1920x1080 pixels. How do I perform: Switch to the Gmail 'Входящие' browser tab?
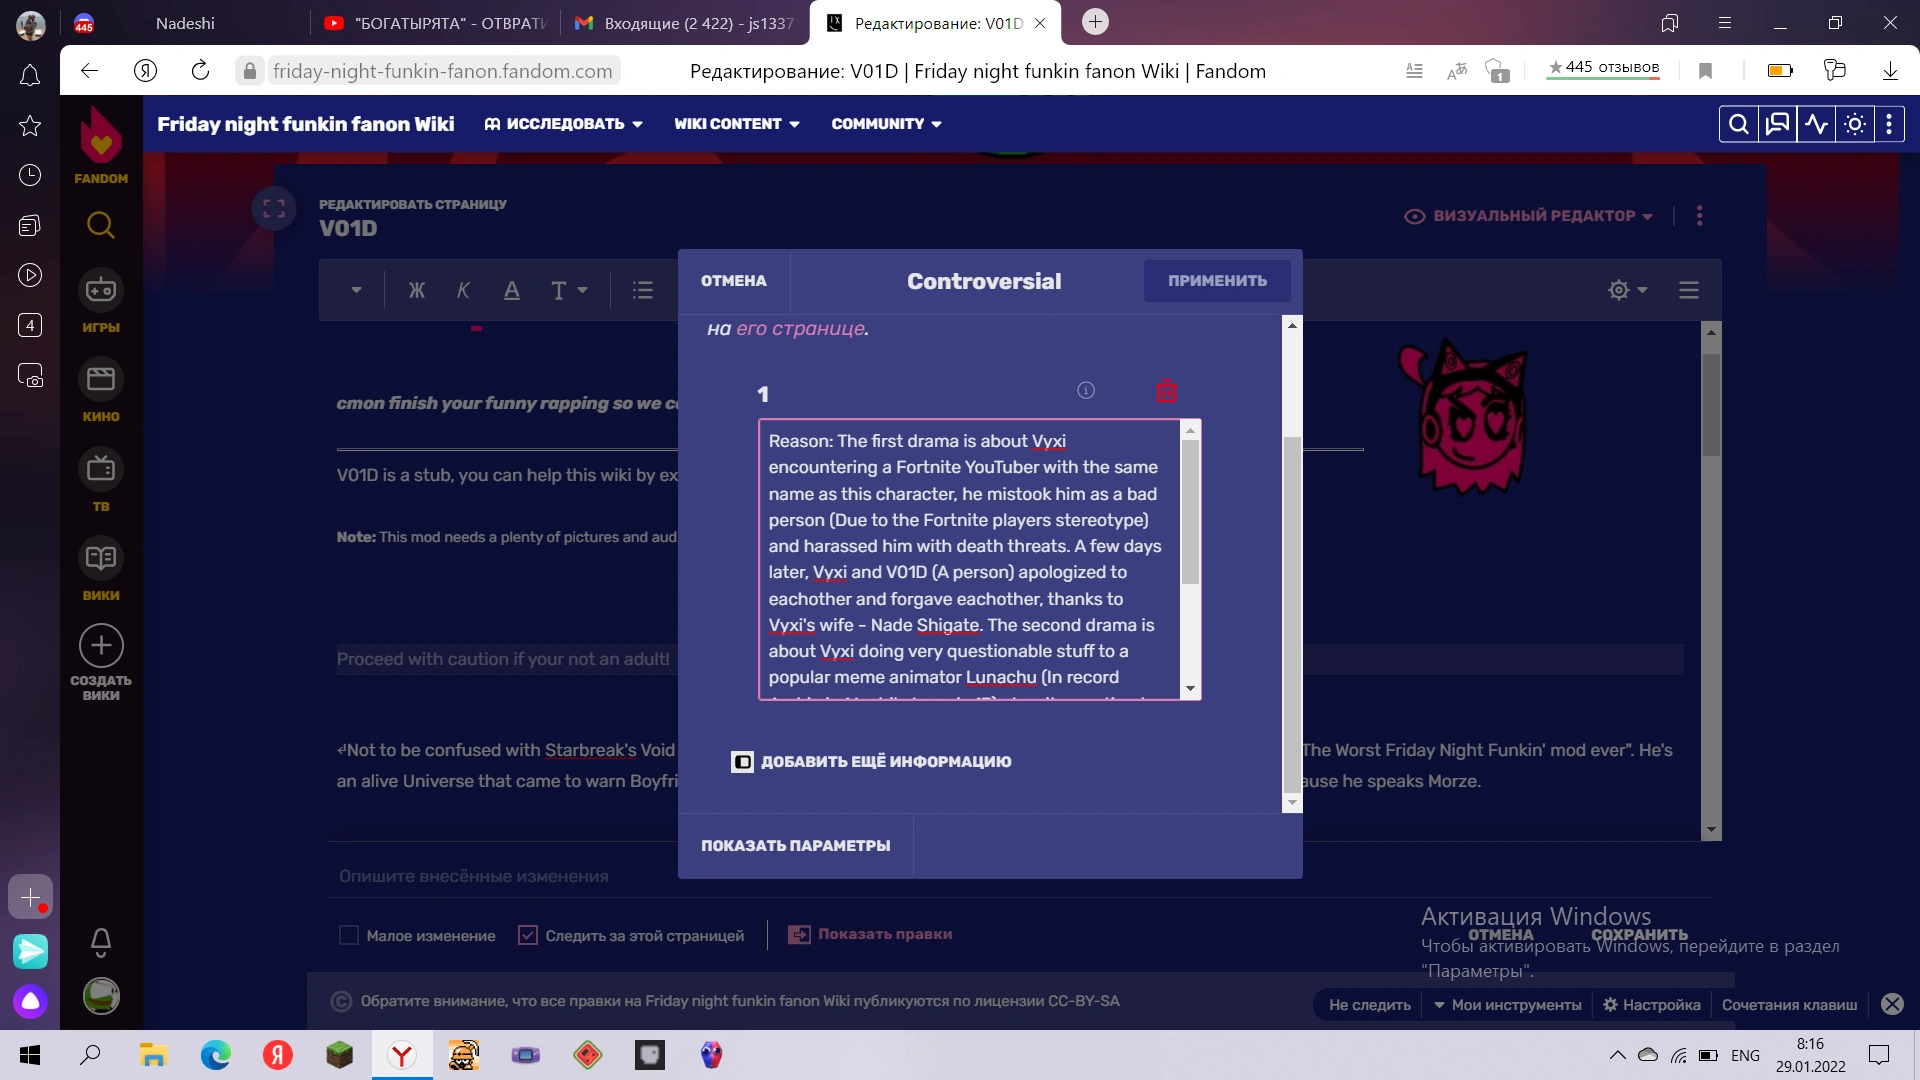[683, 22]
